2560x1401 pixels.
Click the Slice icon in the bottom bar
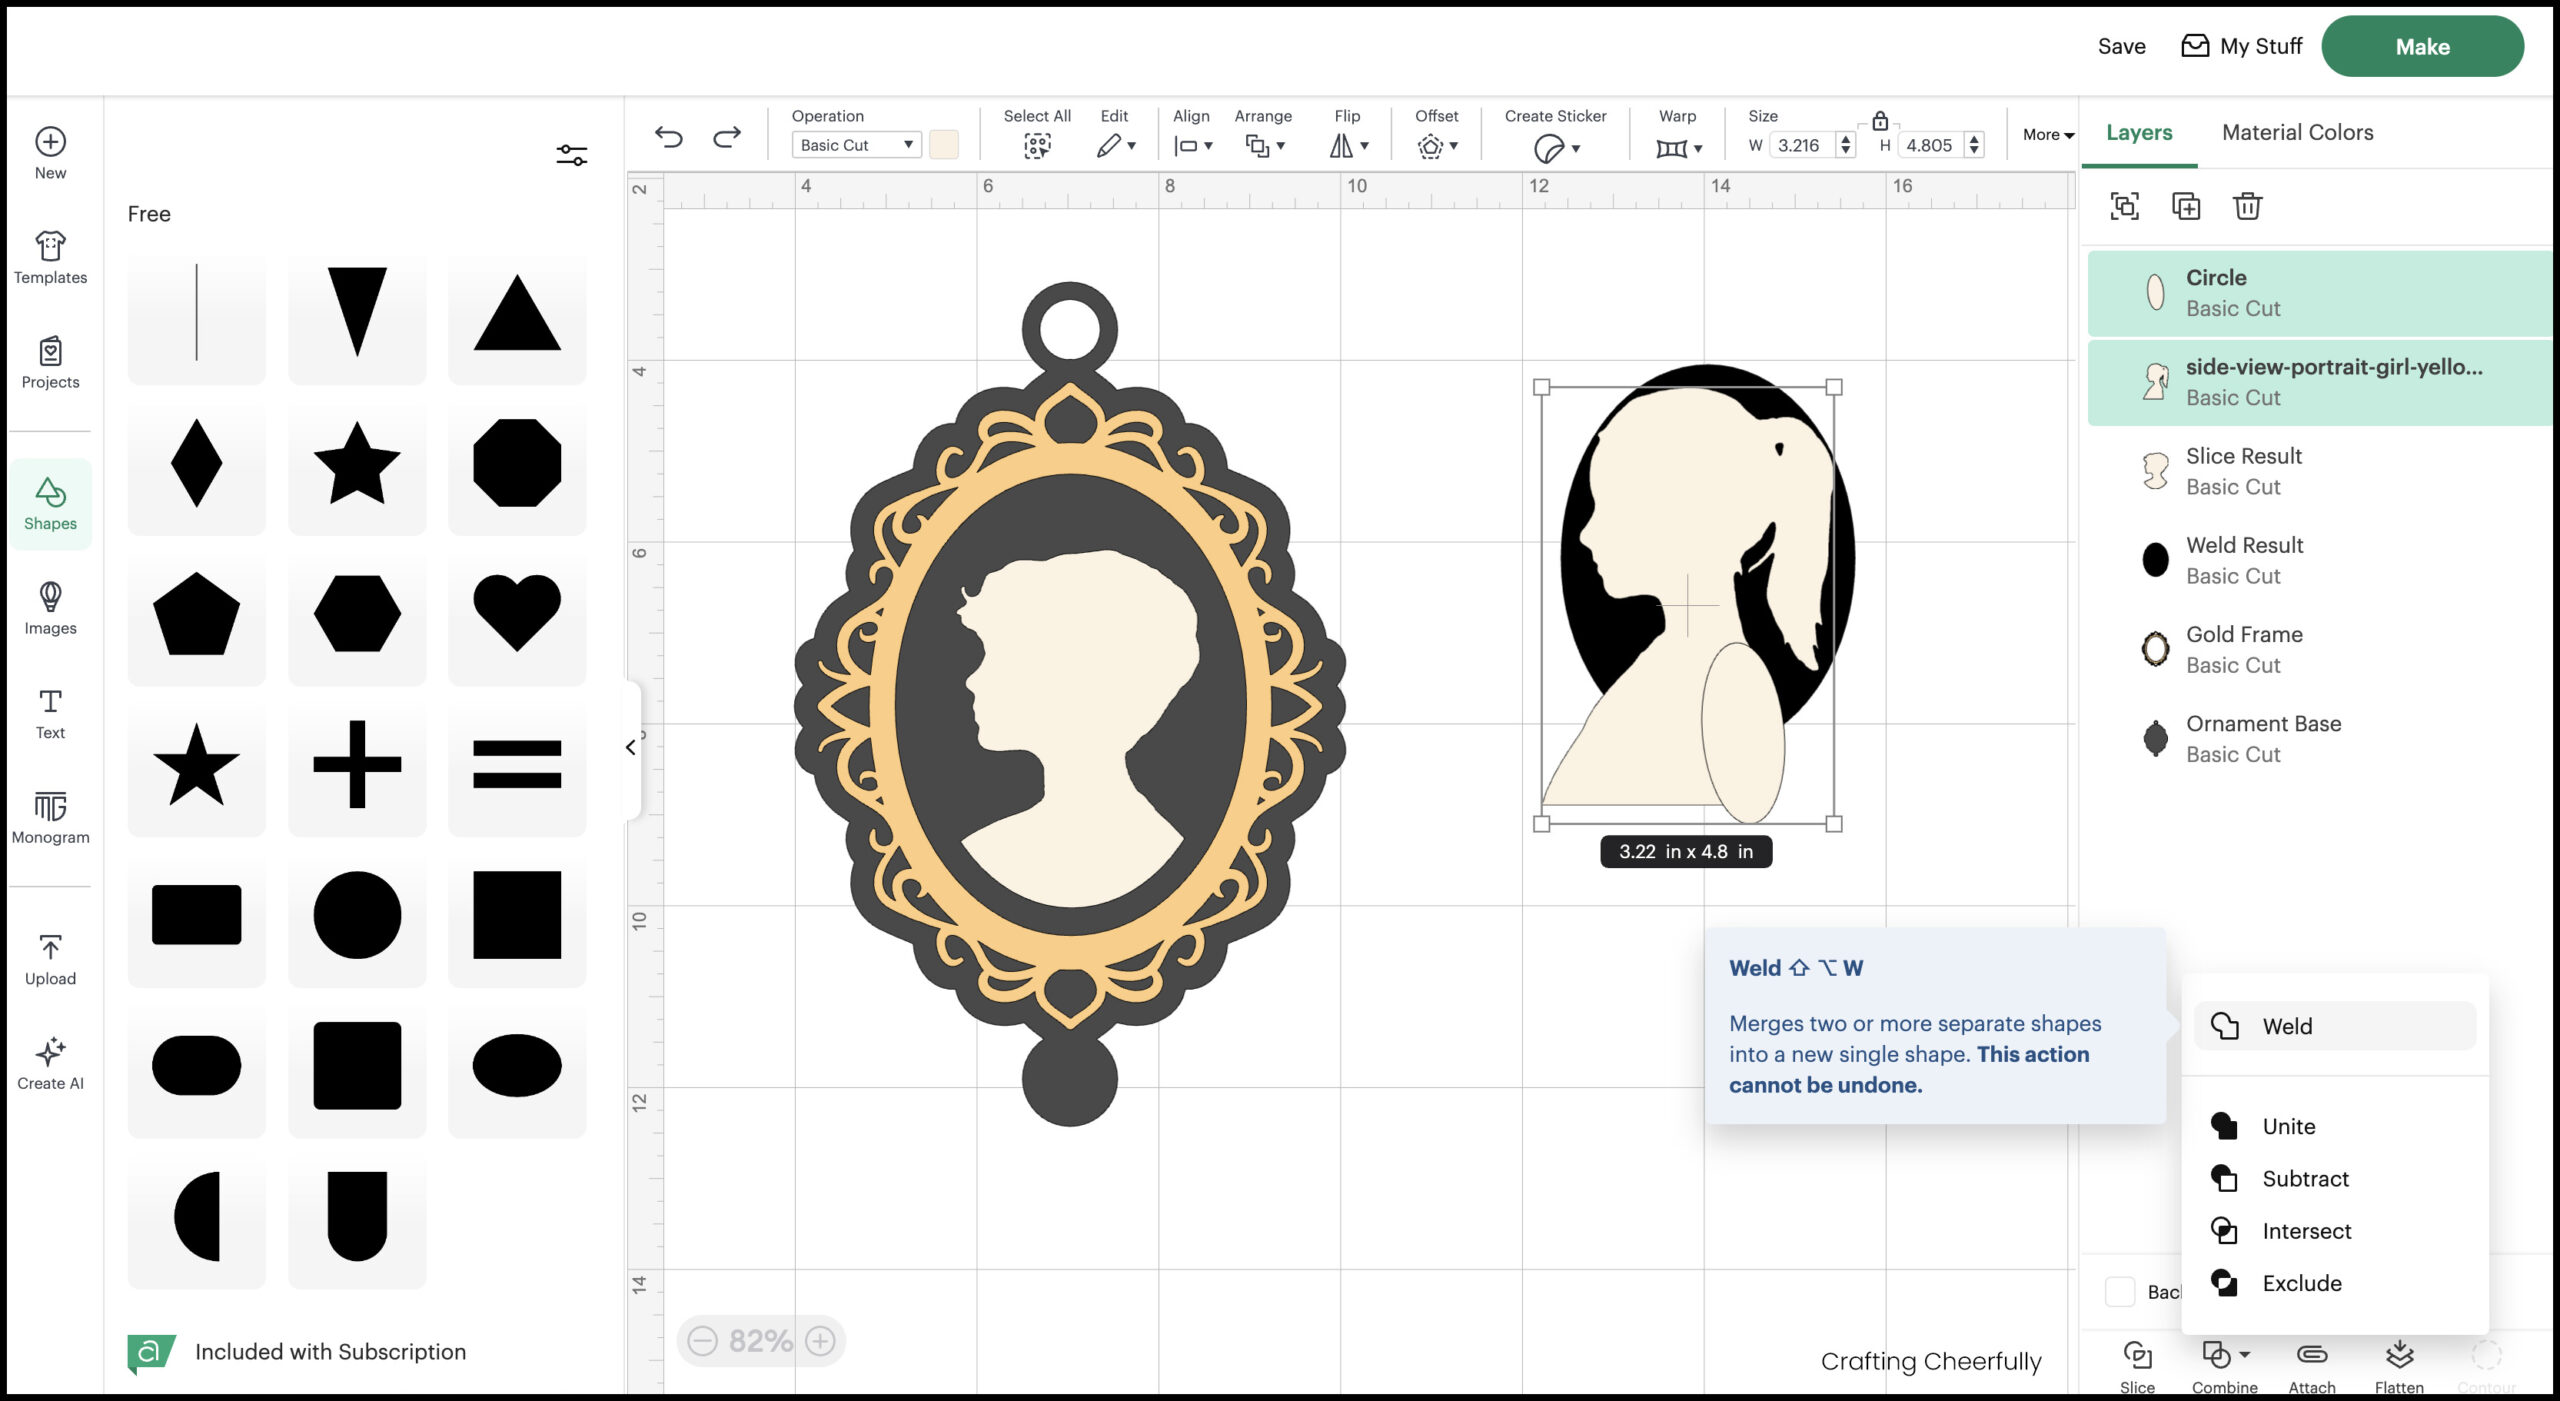coord(2137,1357)
